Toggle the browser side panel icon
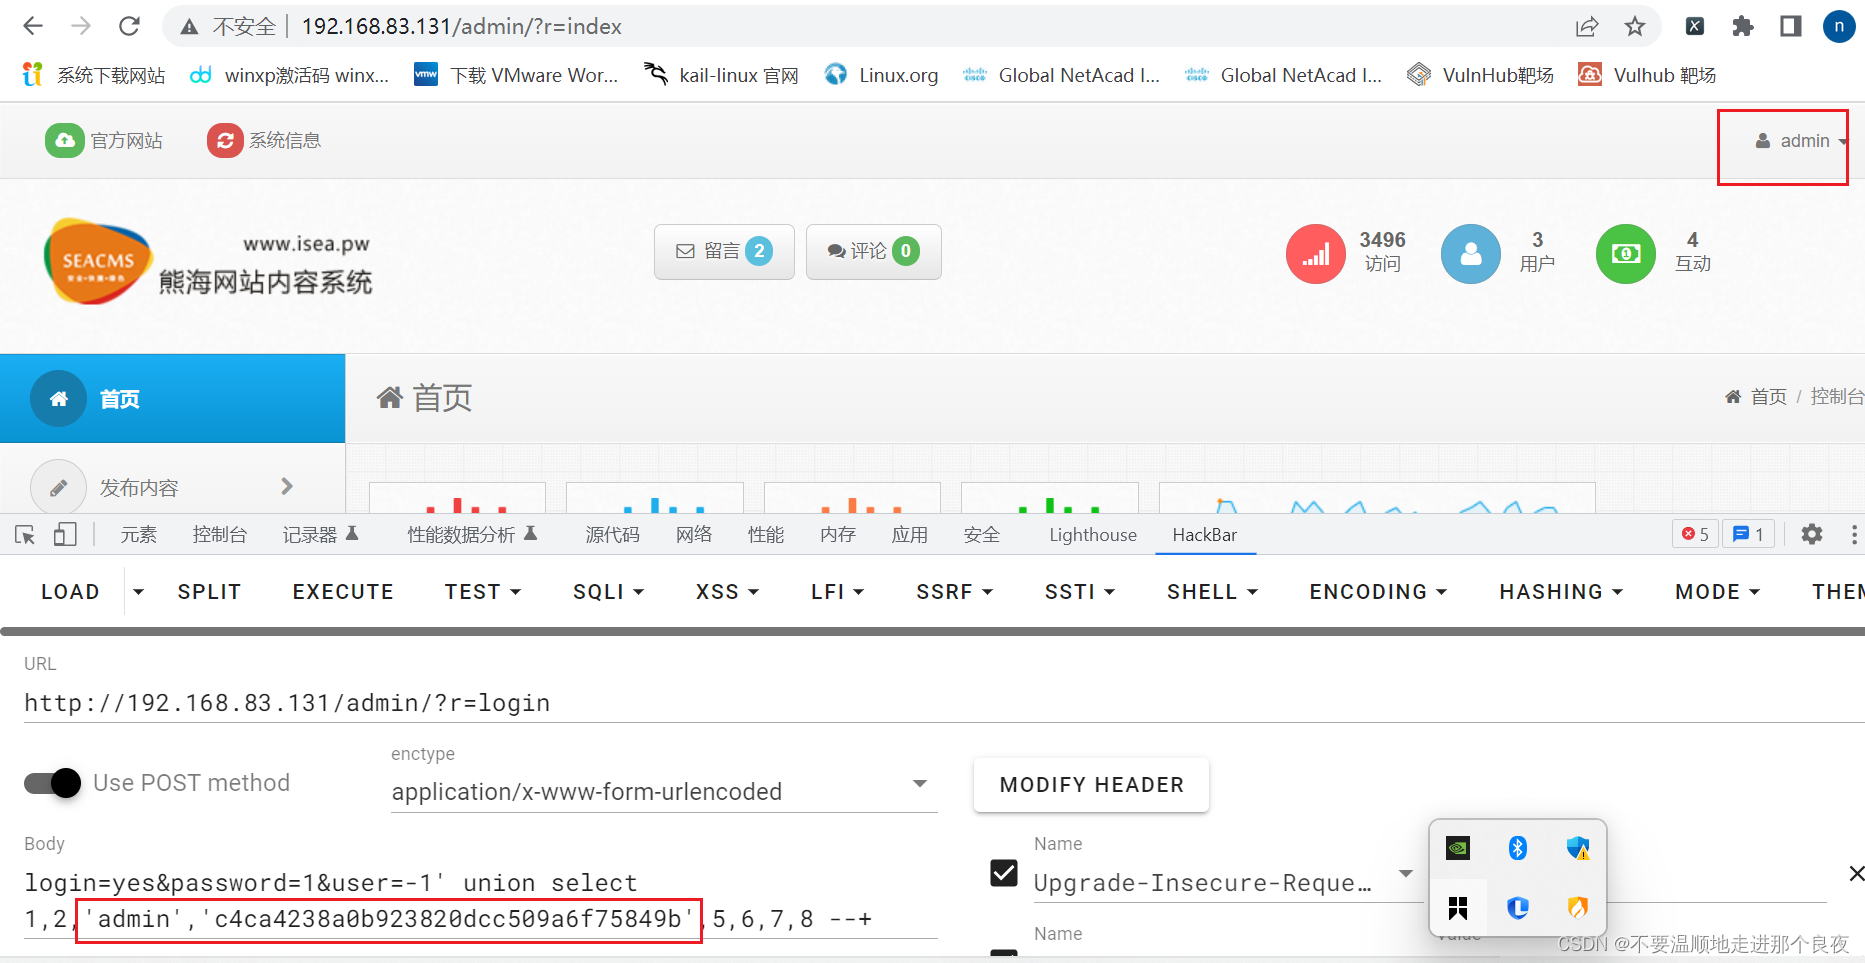The height and width of the screenshot is (963, 1865). point(1791,27)
